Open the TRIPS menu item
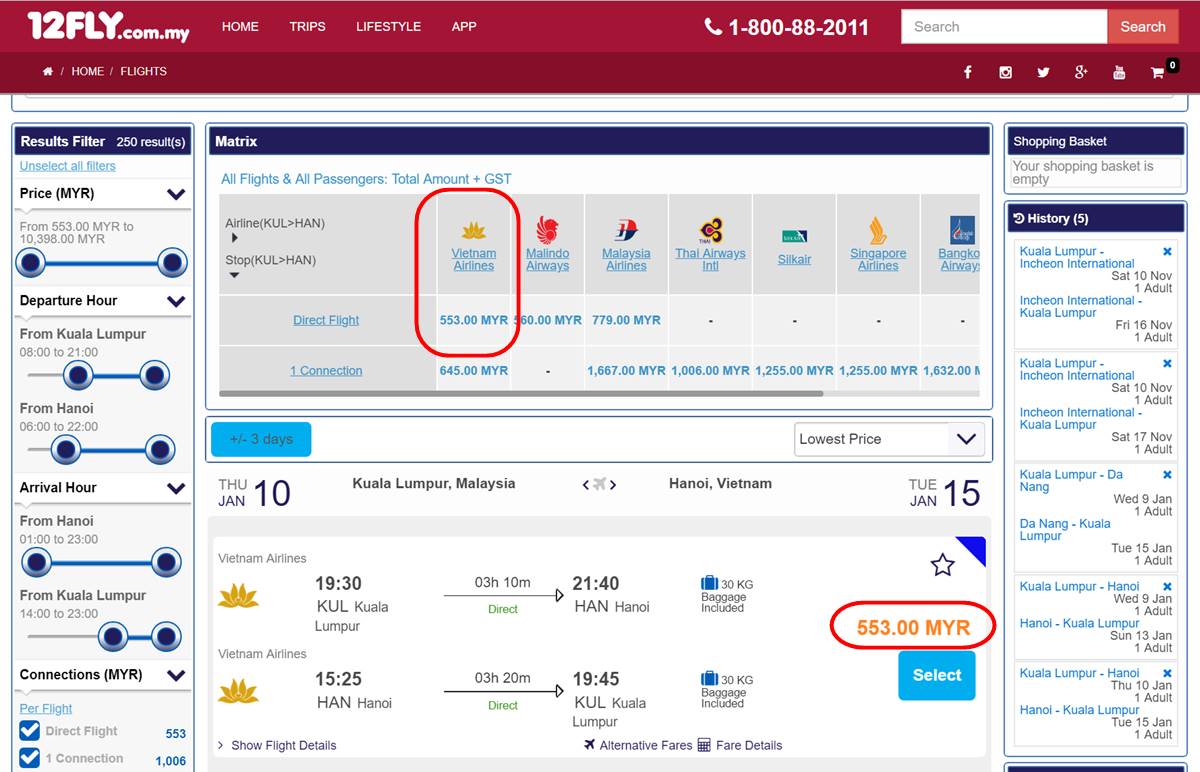 pos(307,27)
